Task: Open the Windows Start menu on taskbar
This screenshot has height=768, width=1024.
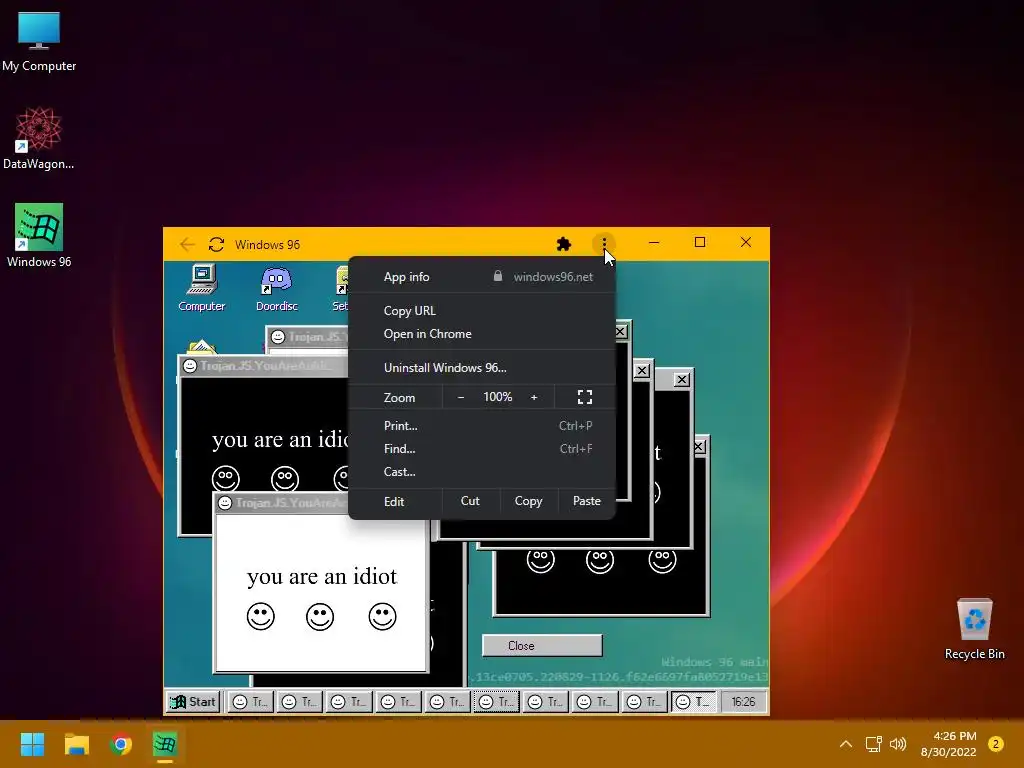Action: coord(32,744)
